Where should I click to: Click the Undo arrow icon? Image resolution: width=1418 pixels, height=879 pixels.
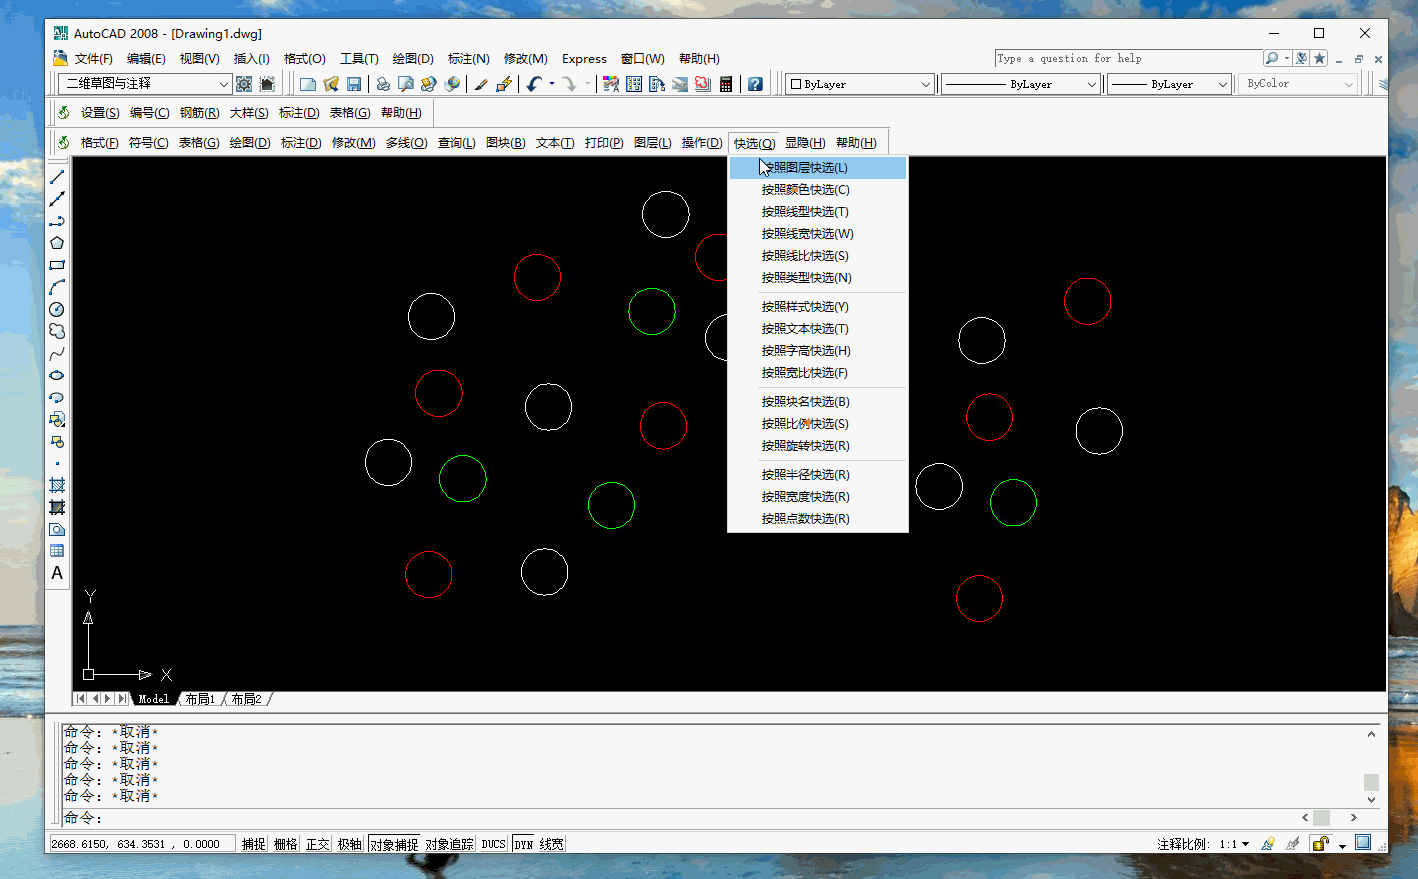tap(534, 84)
